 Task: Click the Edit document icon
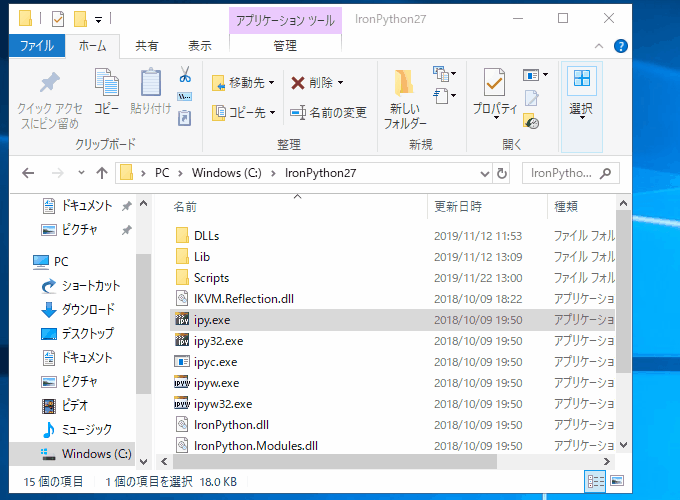(531, 98)
